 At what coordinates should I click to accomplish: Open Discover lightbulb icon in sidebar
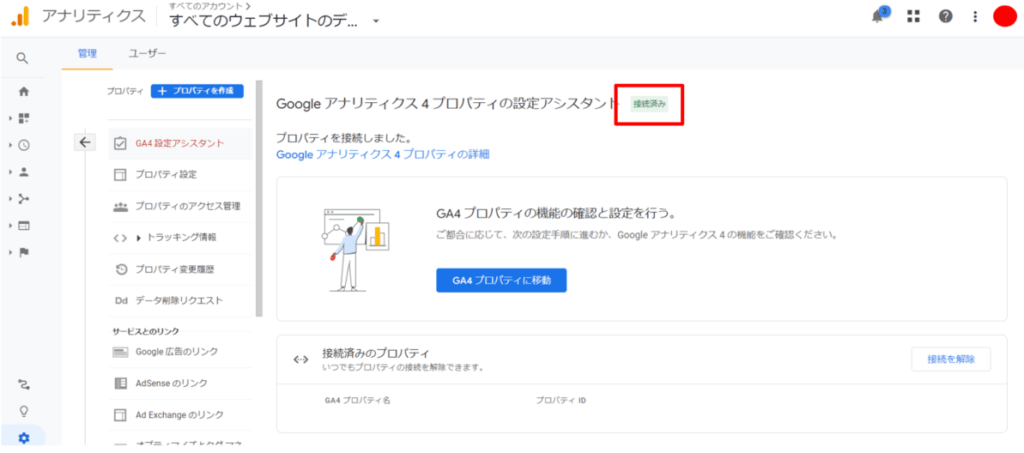tap(24, 411)
